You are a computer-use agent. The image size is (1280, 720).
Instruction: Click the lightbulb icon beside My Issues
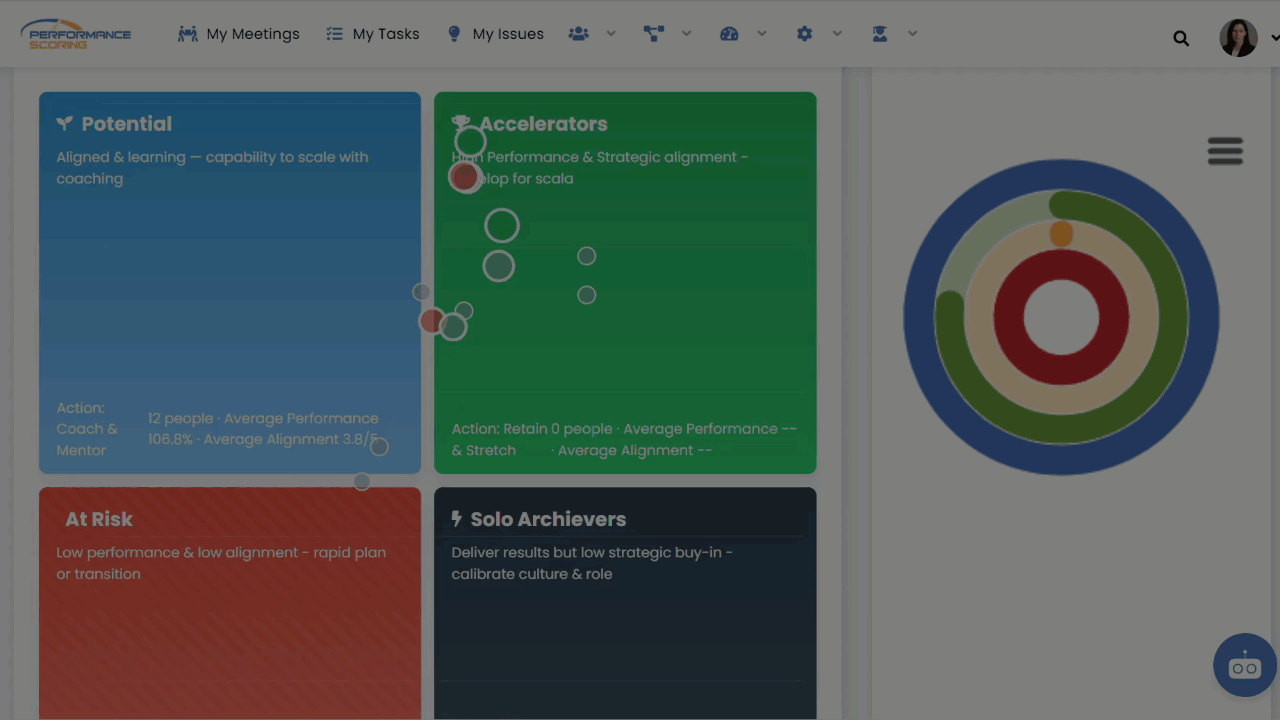454,34
